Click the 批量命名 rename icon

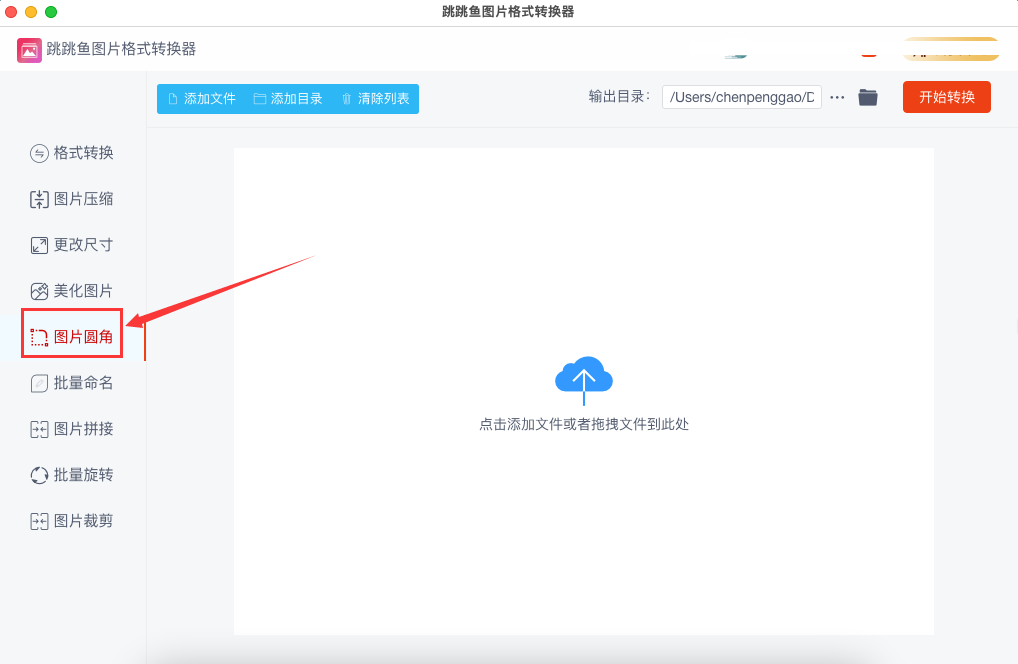pos(39,384)
